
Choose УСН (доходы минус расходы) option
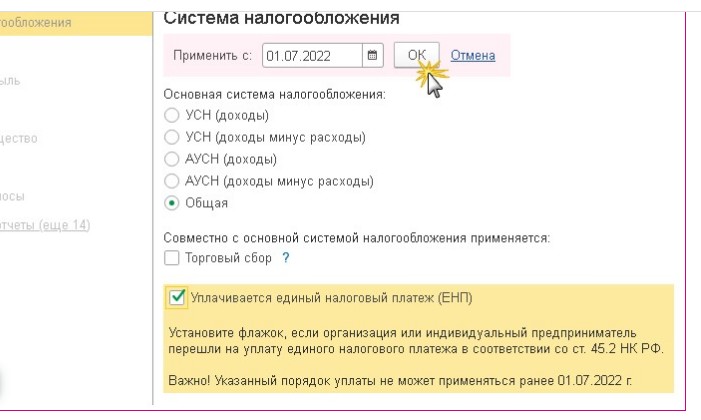click(x=169, y=137)
